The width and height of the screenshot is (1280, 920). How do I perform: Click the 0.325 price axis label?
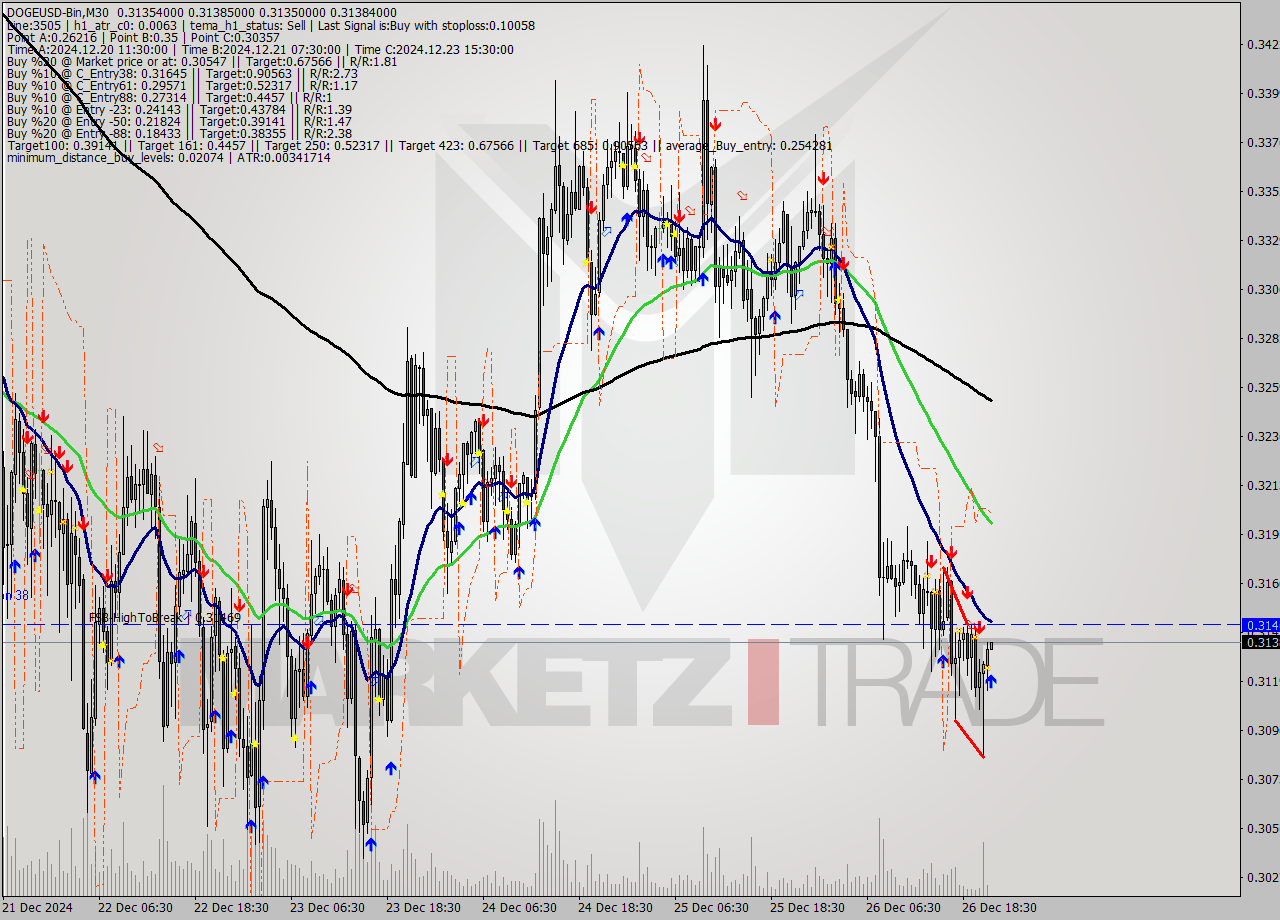click(x=1262, y=388)
